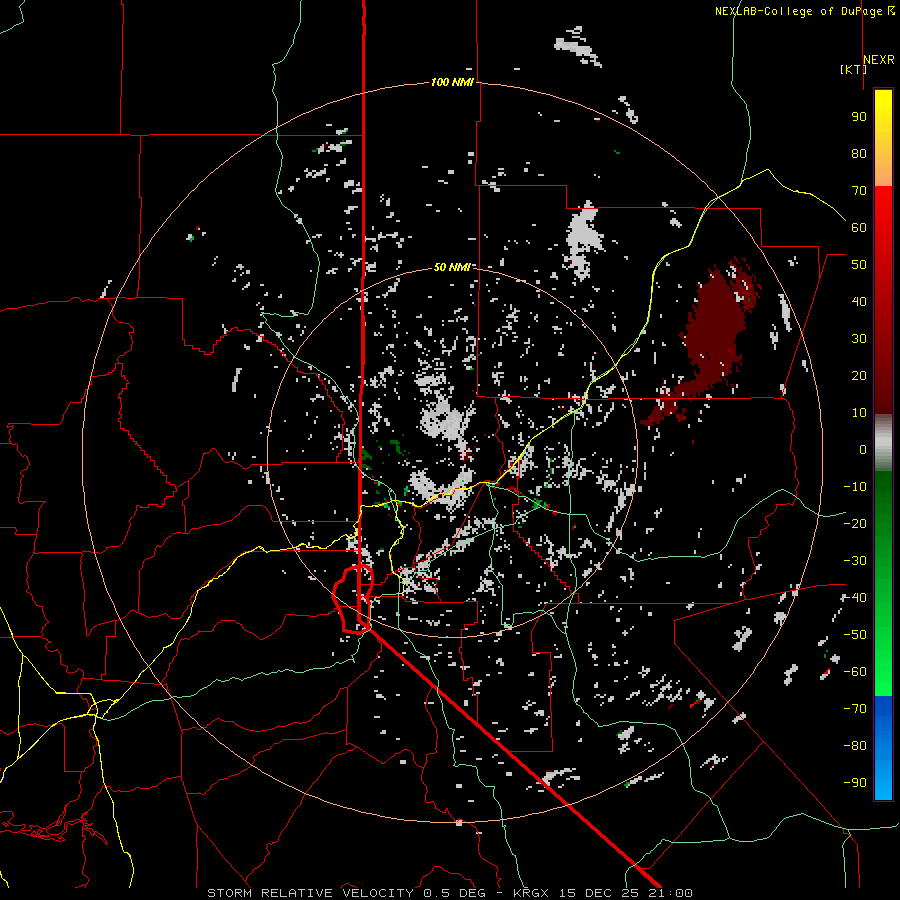
Task: Click the "50 NMI" range ring label
Action: point(452,267)
